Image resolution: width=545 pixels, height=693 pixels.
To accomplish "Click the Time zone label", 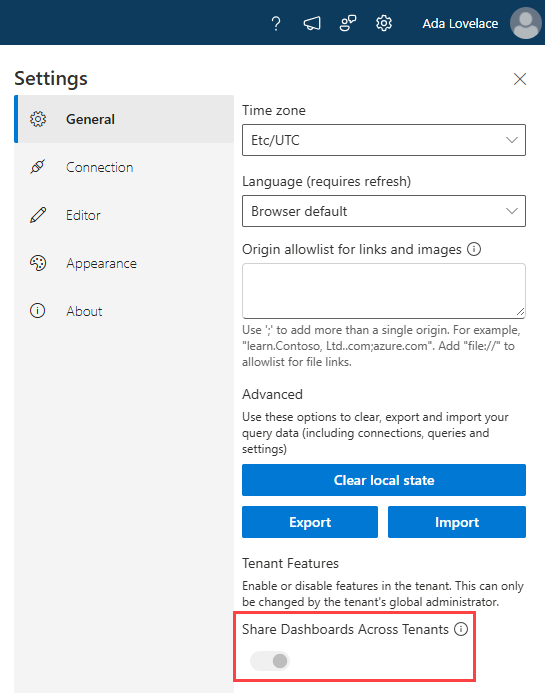I will click(x=274, y=110).
